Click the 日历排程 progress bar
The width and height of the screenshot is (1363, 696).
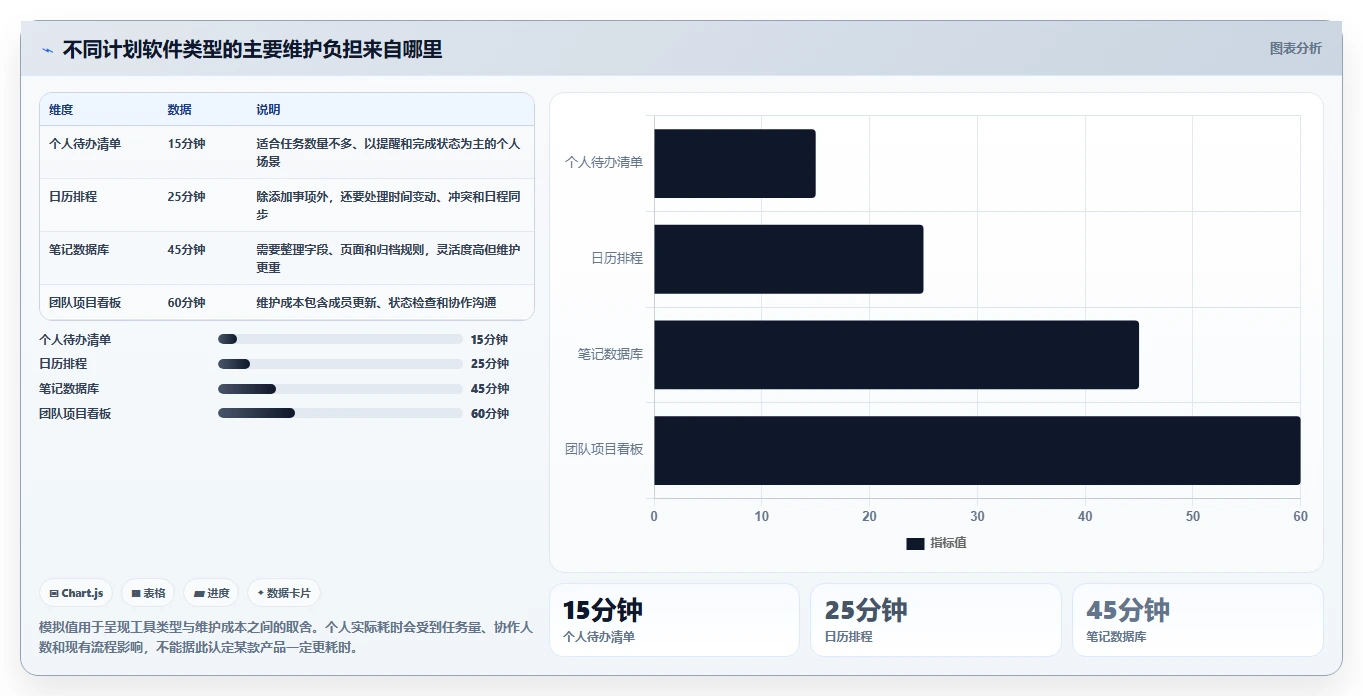340,364
